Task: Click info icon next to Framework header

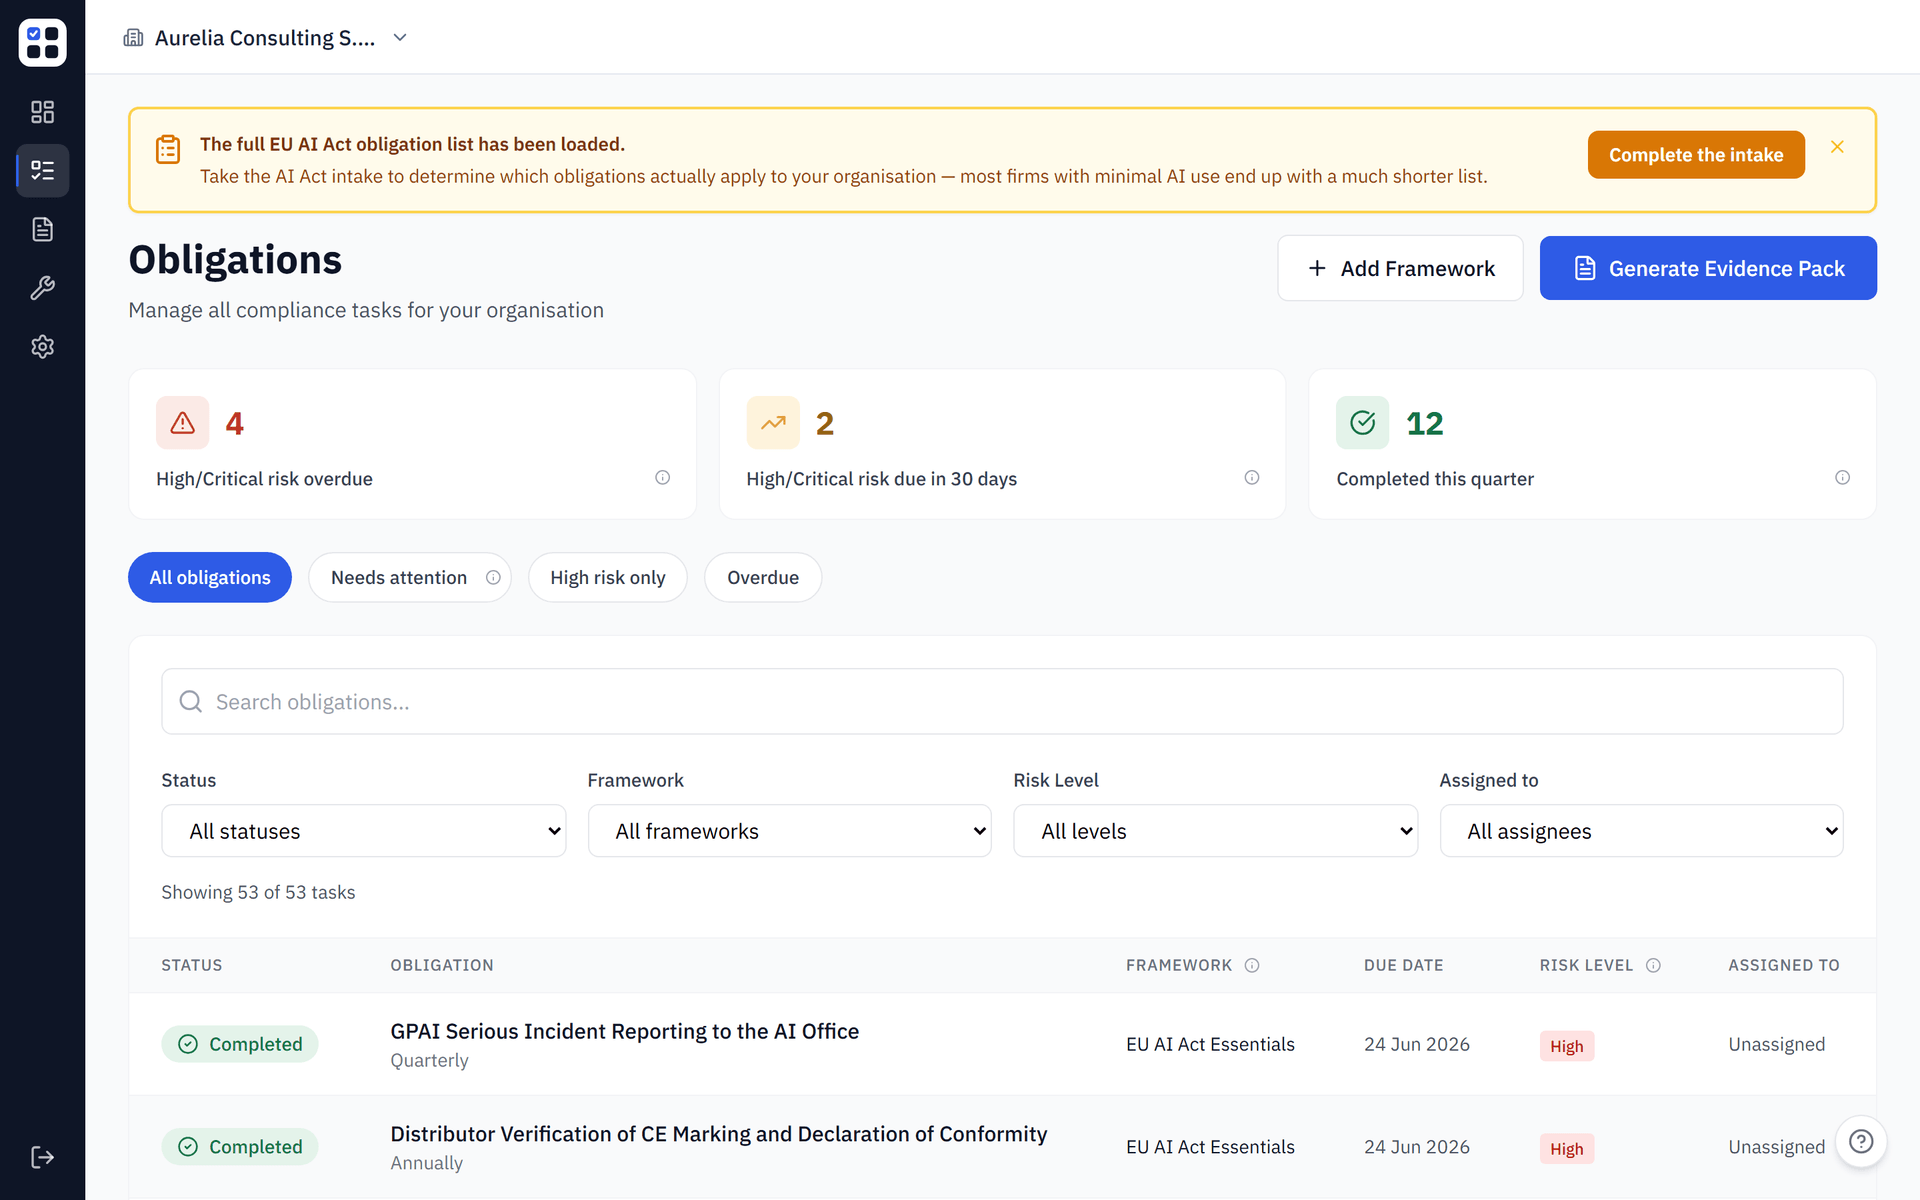Action: point(1252,965)
